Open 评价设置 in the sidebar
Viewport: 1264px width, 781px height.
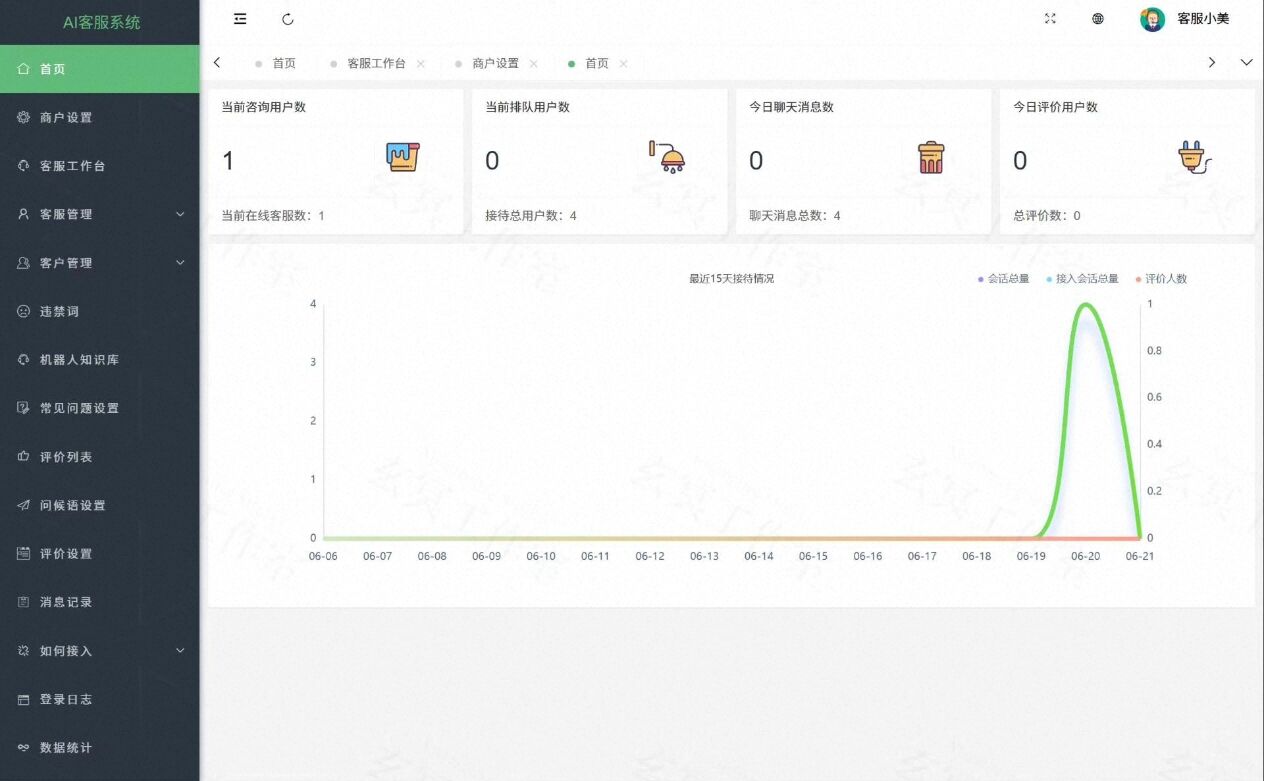click(100, 554)
